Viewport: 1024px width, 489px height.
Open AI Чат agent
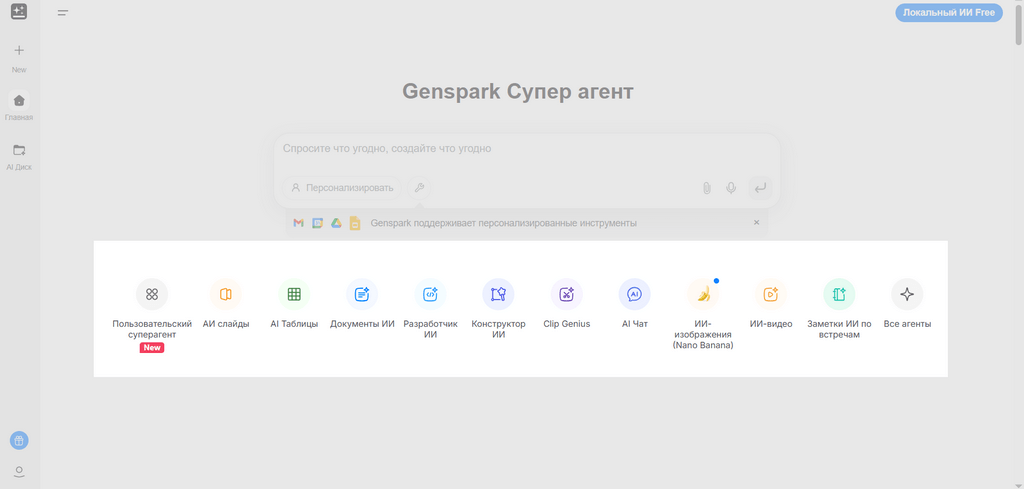click(x=635, y=294)
